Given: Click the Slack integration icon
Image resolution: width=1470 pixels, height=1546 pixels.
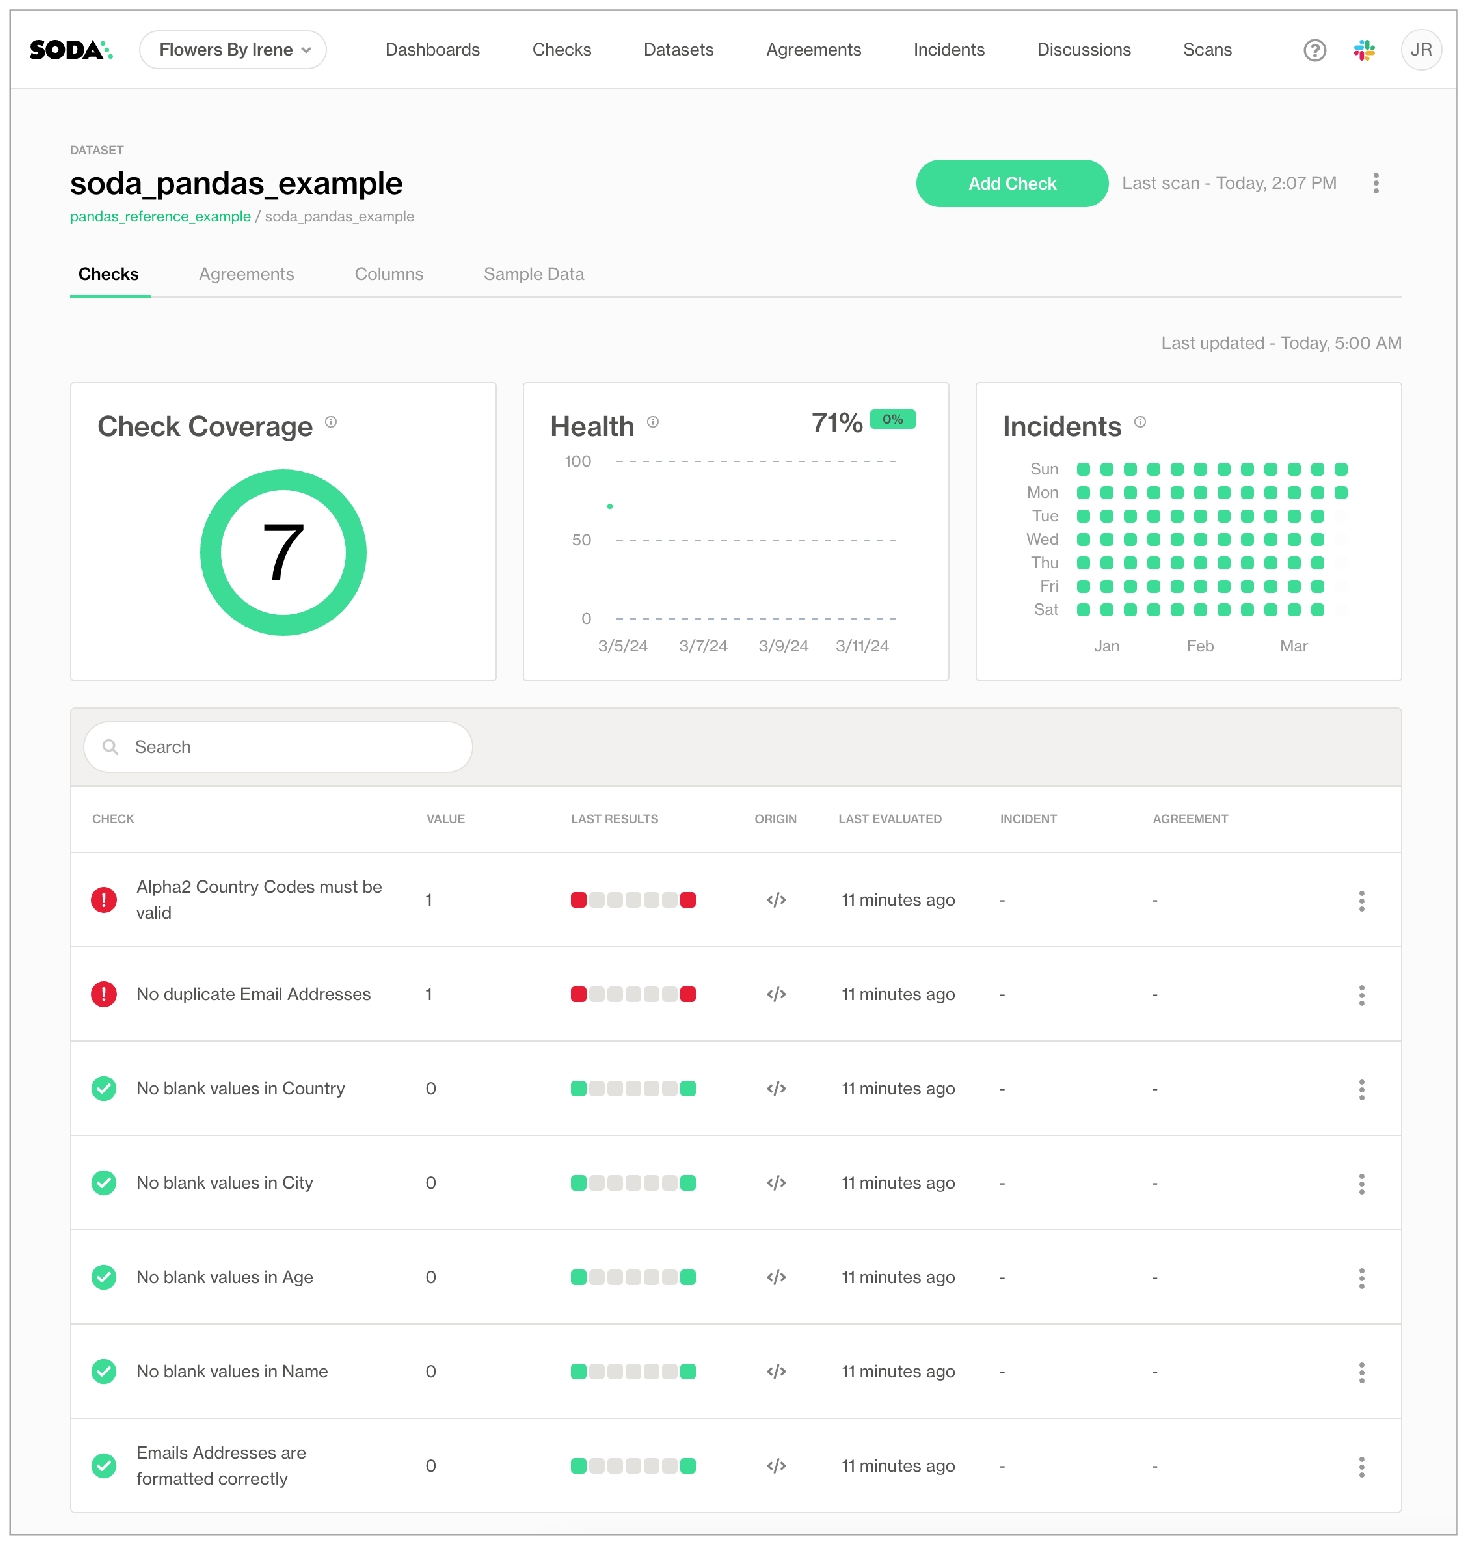Looking at the screenshot, I should tap(1364, 50).
